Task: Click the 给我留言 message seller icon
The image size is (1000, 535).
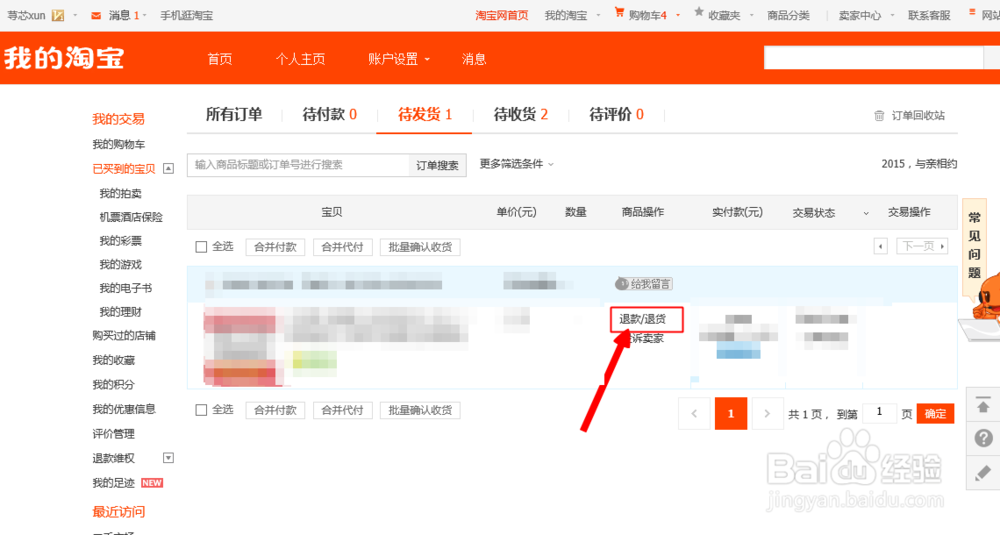Action: [x=643, y=284]
